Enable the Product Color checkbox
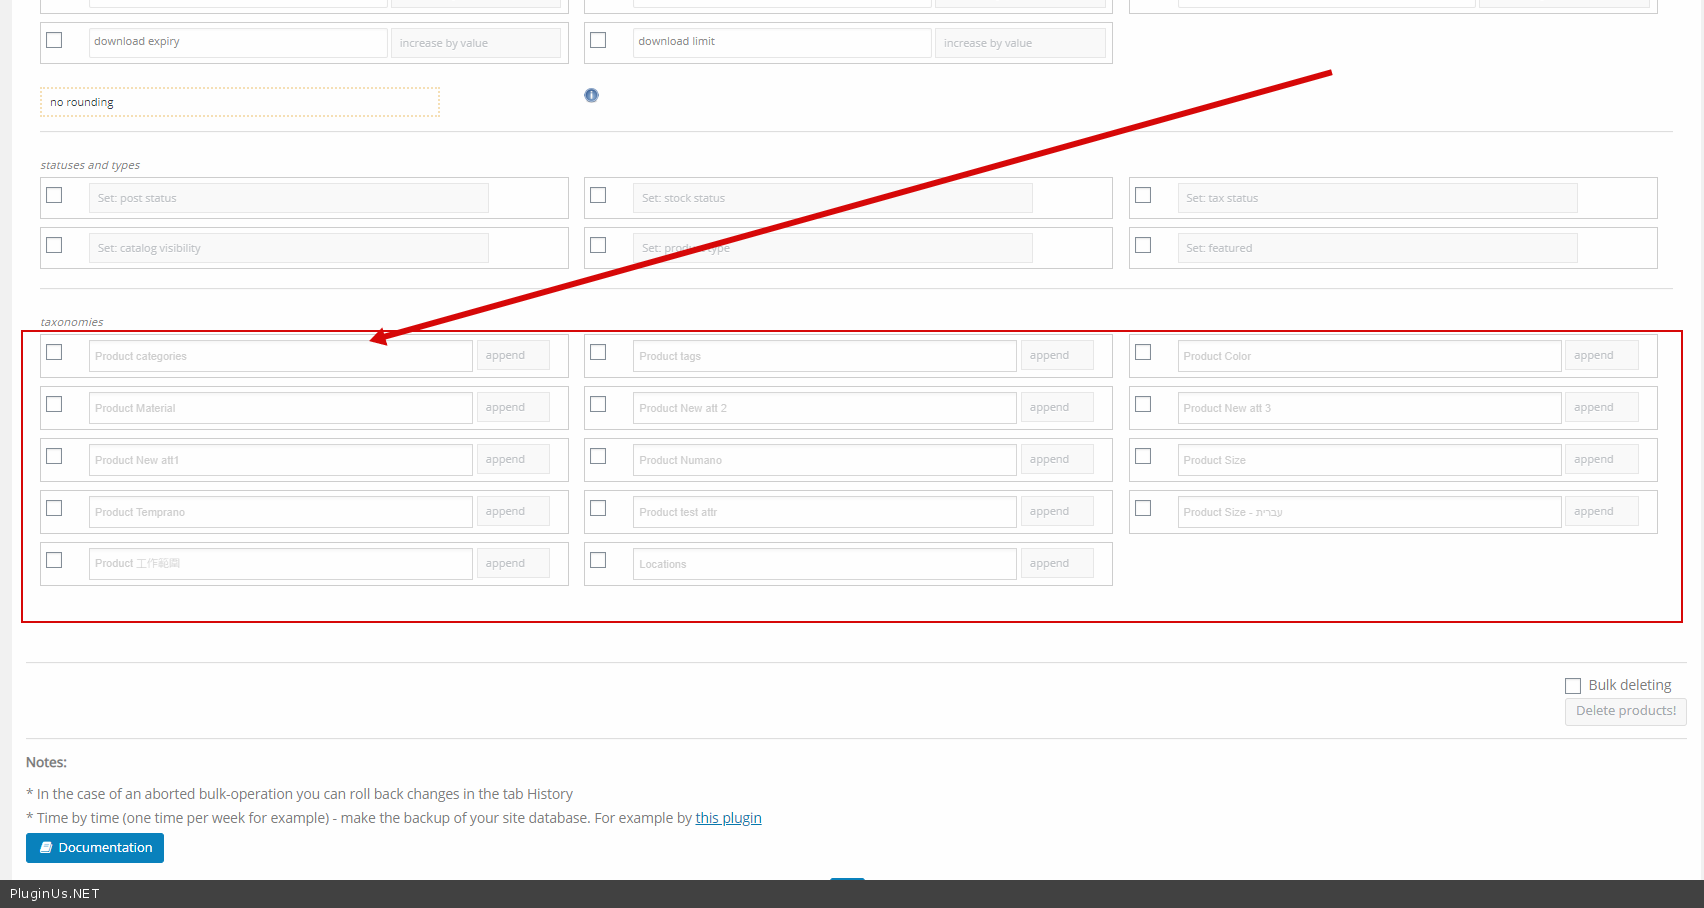1704x908 pixels. [x=1143, y=352]
